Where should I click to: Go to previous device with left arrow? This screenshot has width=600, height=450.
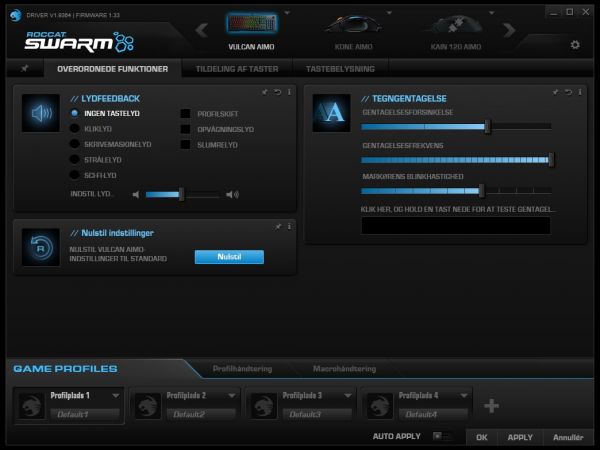[x=202, y=30]
